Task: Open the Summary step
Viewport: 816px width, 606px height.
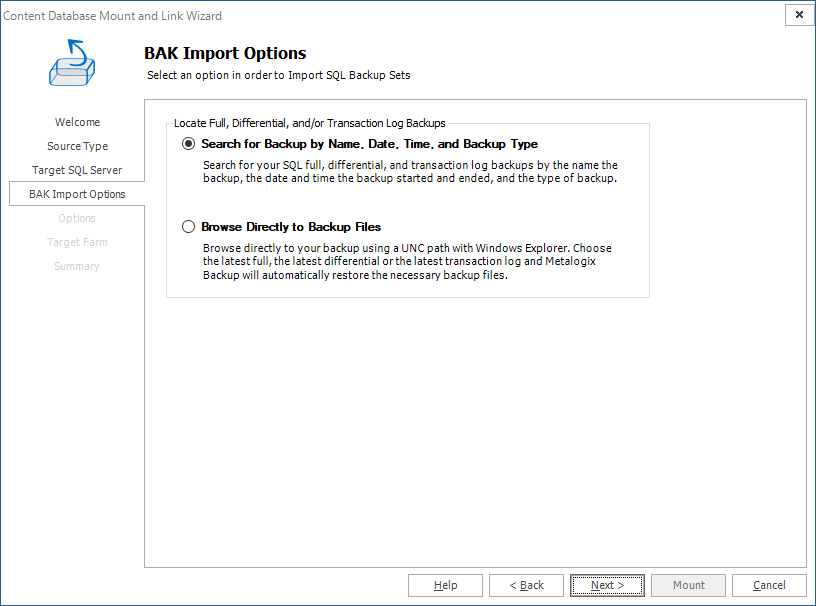Action: 77,266
